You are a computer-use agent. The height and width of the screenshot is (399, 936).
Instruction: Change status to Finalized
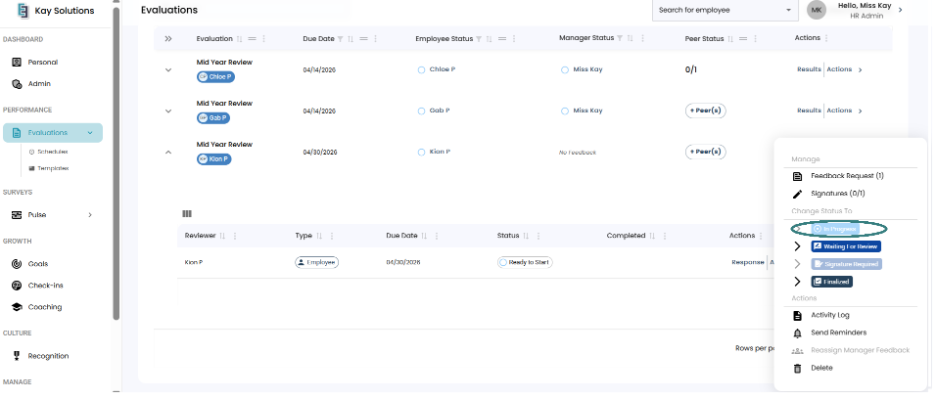point(832,281)
